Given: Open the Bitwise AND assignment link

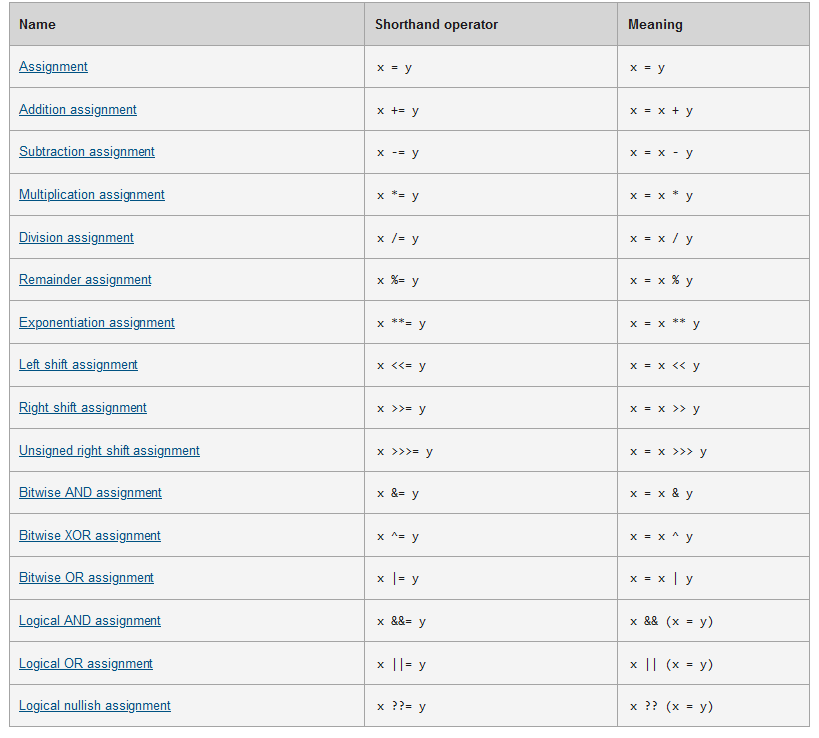Looking at the screenshot, I should coord(90,493).
